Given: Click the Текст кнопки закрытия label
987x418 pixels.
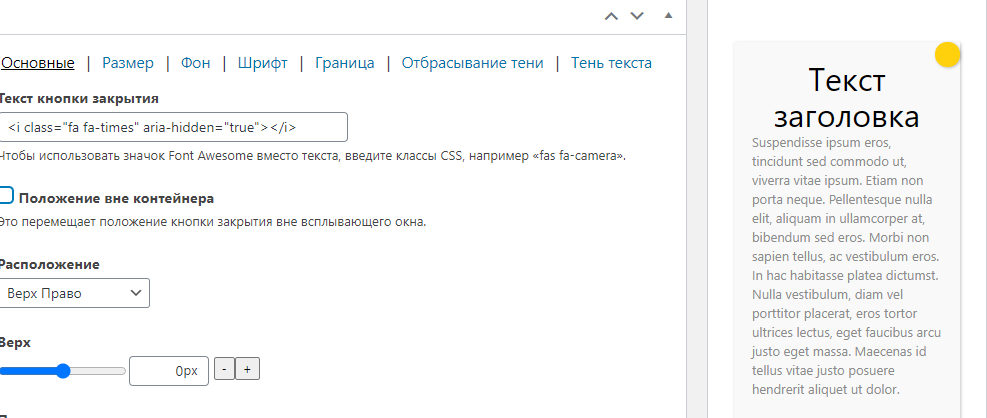Looking at the screenshot, I should pyautogui.click(x=79, y=99).
